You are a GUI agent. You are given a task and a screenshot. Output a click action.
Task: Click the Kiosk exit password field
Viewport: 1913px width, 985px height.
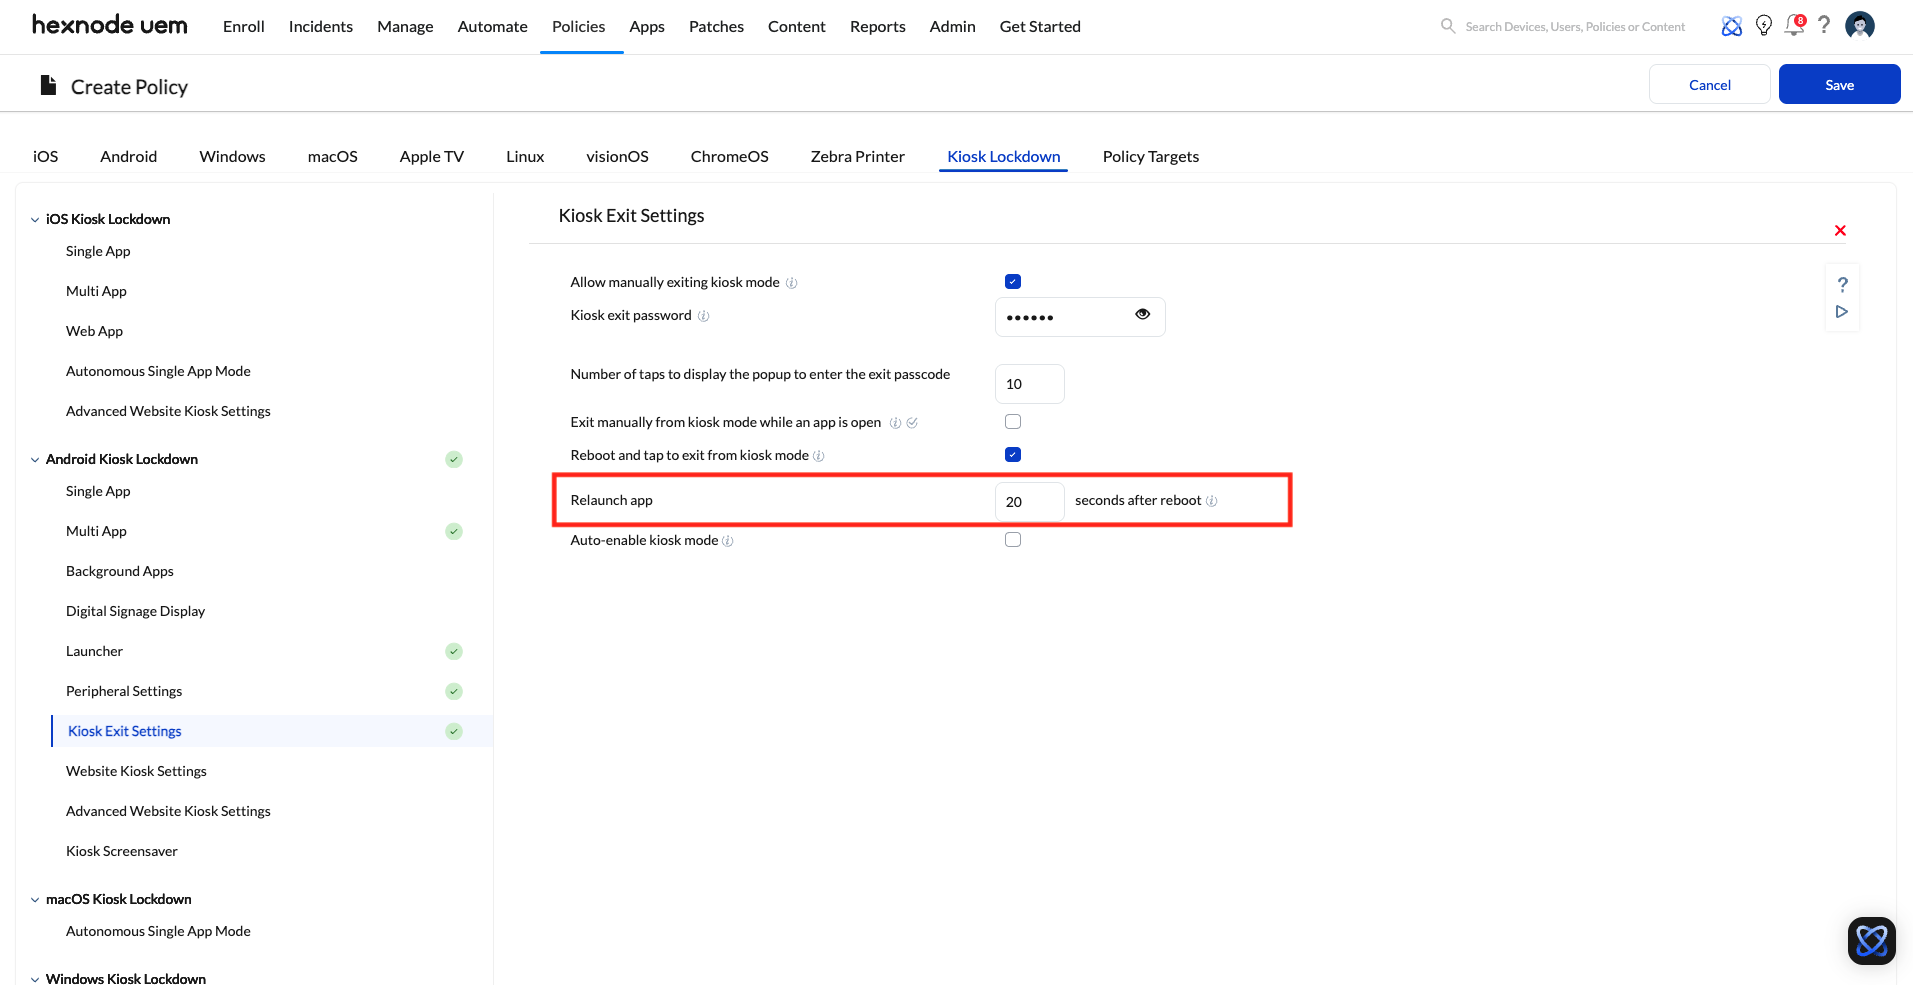tap(1080, 317)
